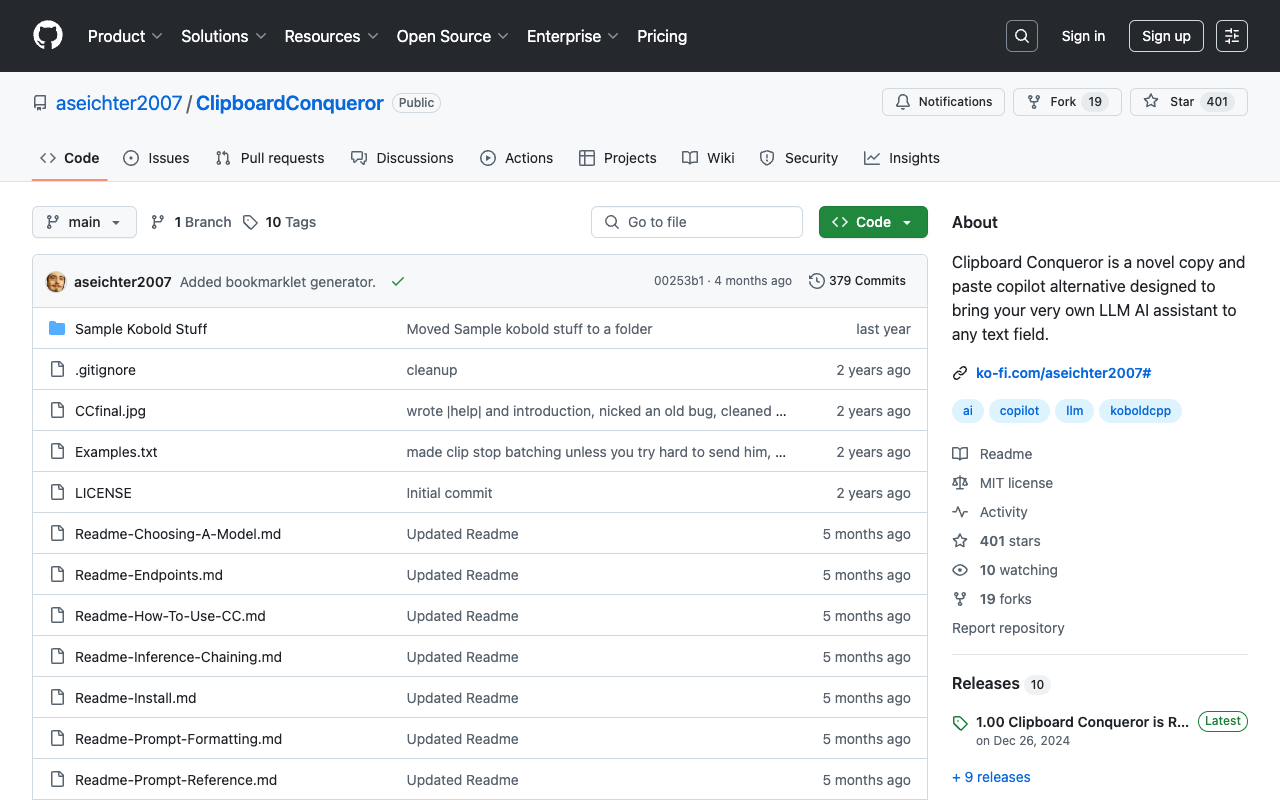Open the appearance settings icon beside Sign up

1232,36
